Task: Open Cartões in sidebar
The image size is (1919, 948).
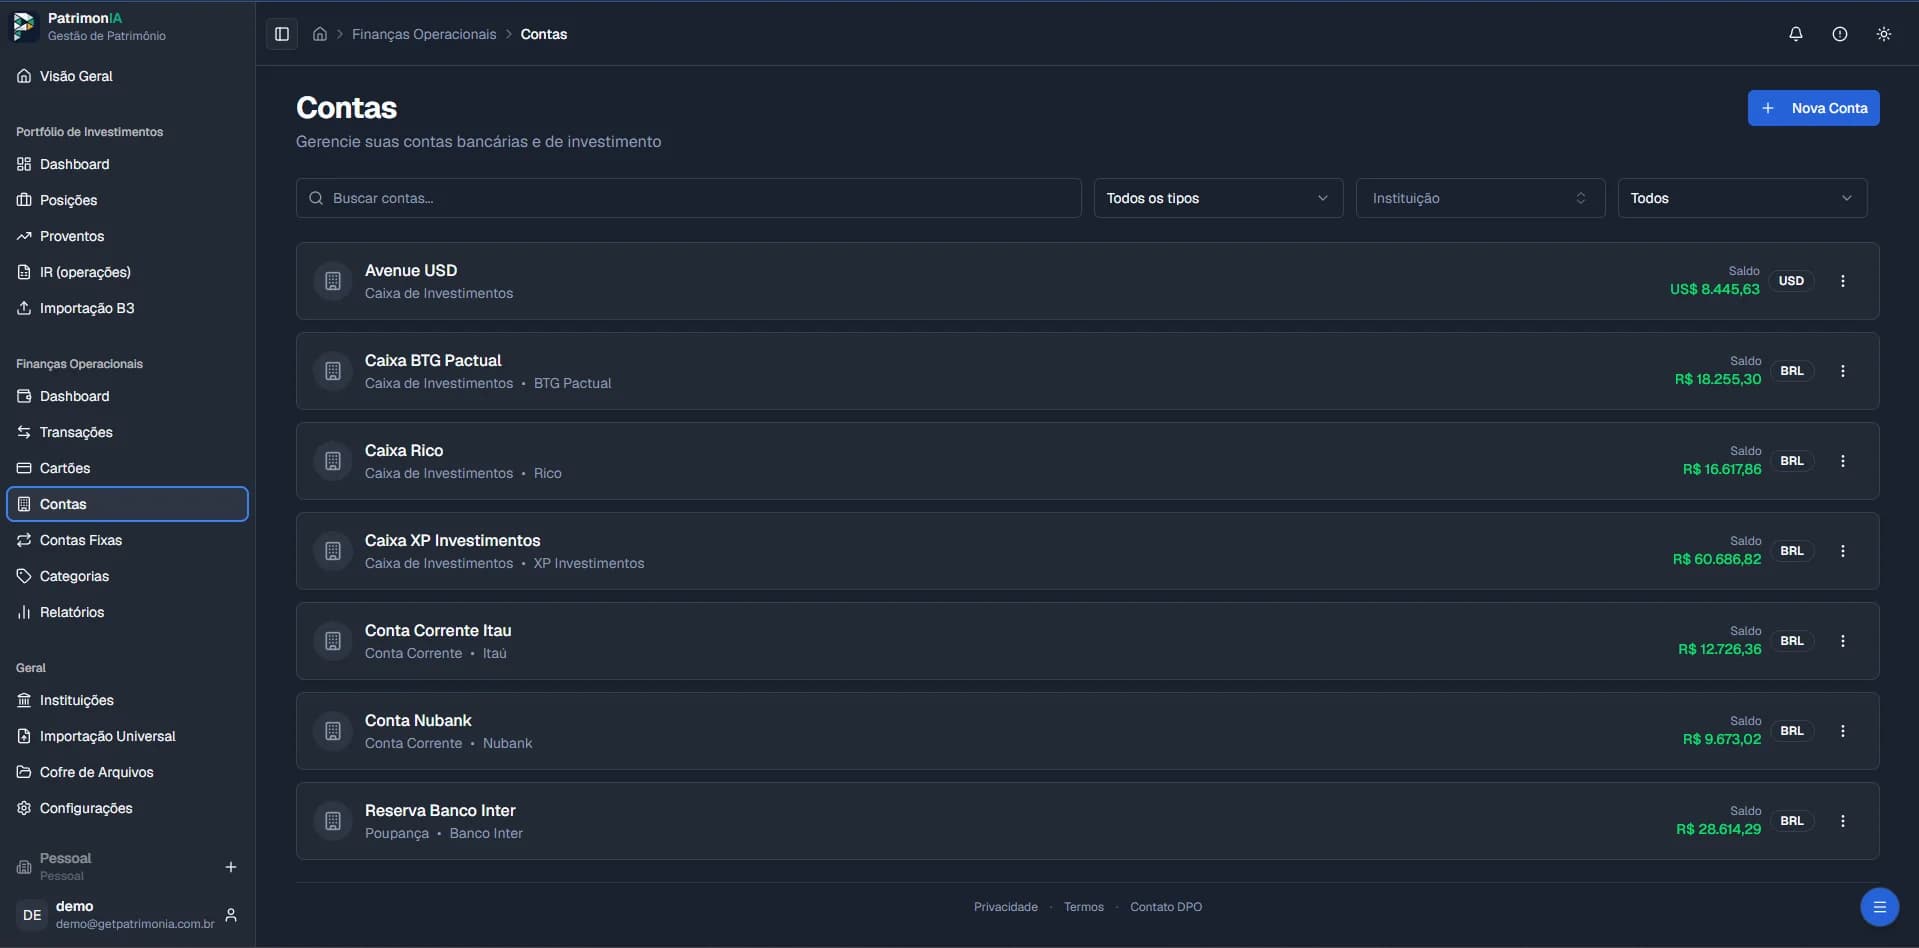Action: click(127, 468)
